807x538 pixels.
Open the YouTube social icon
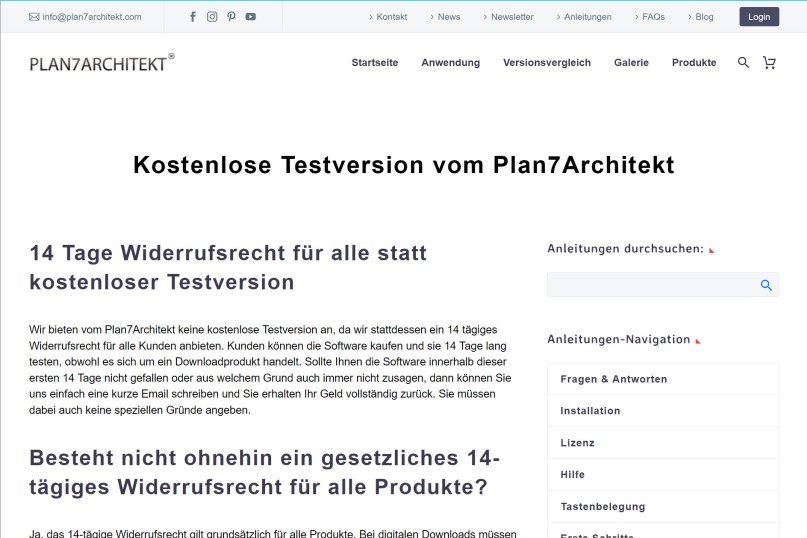[251, 16]
